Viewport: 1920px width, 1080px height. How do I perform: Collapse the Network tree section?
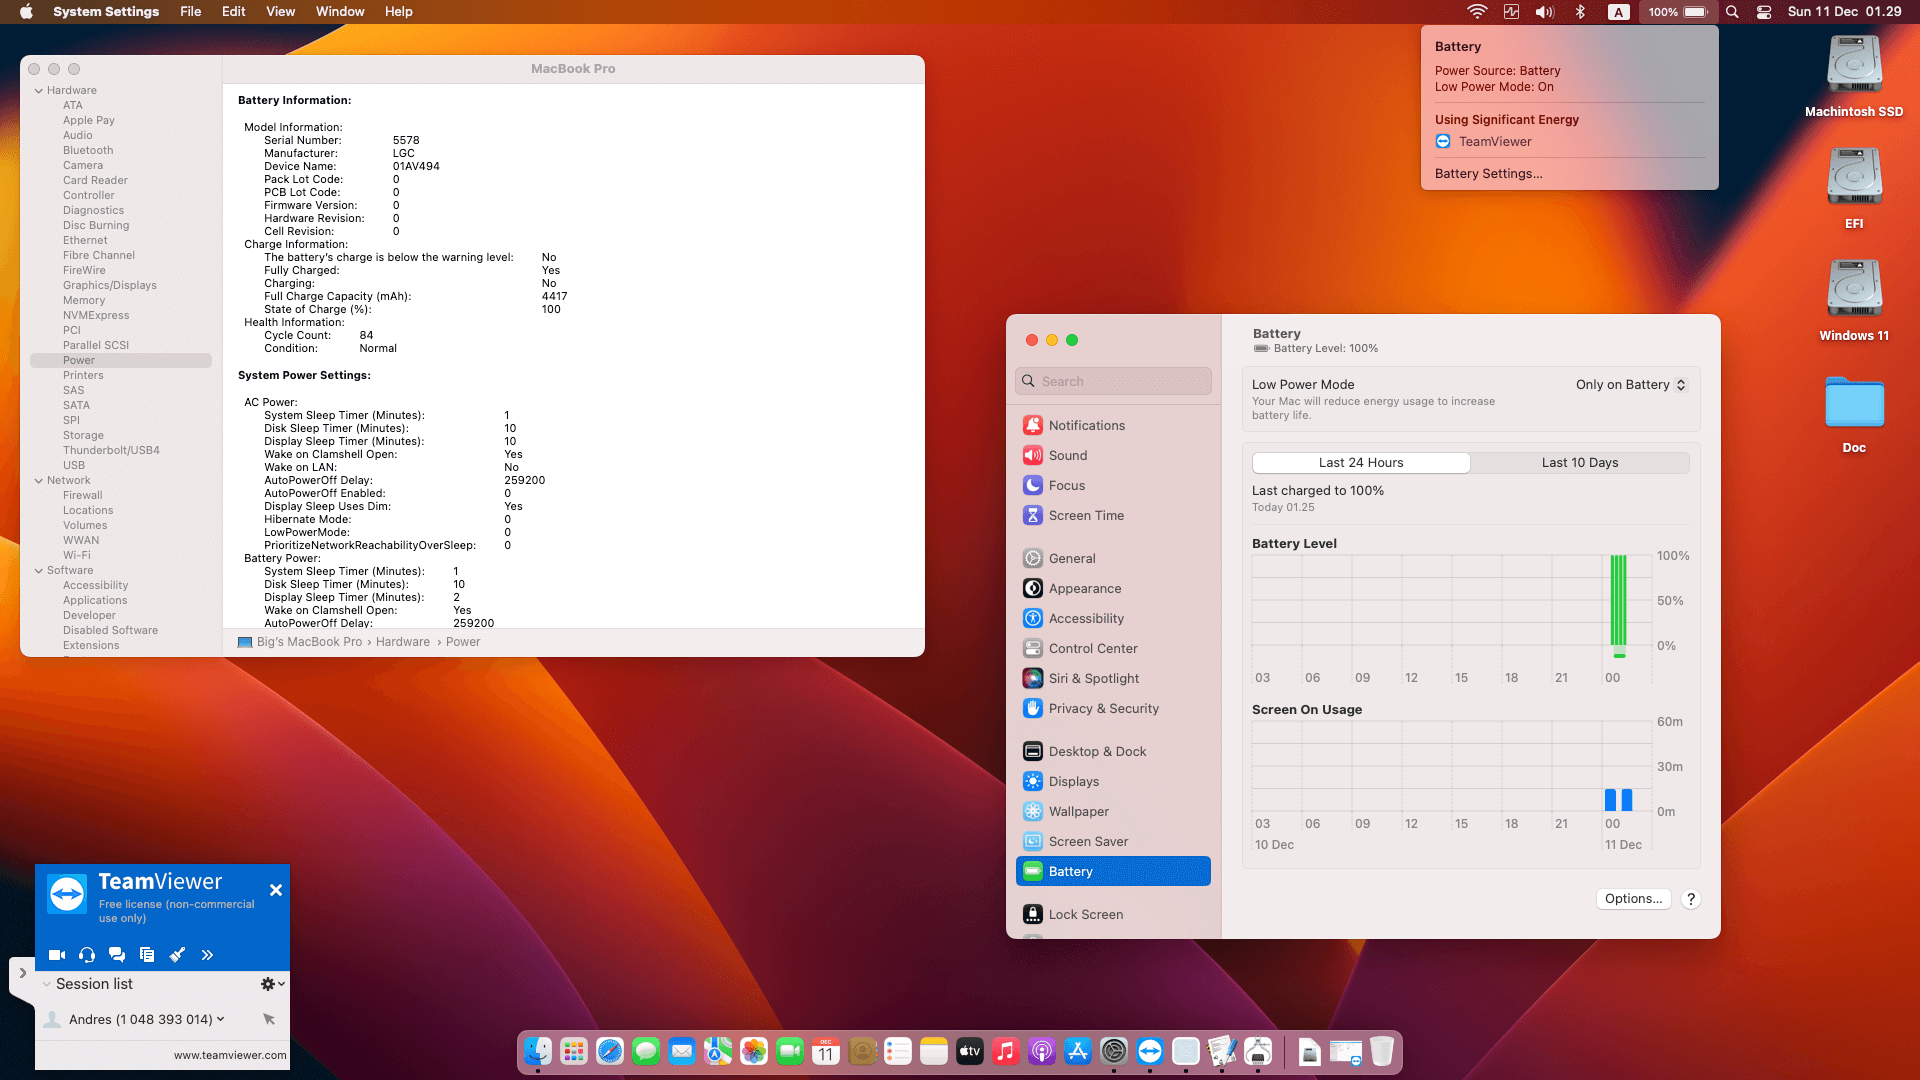(x=39, y=480)
